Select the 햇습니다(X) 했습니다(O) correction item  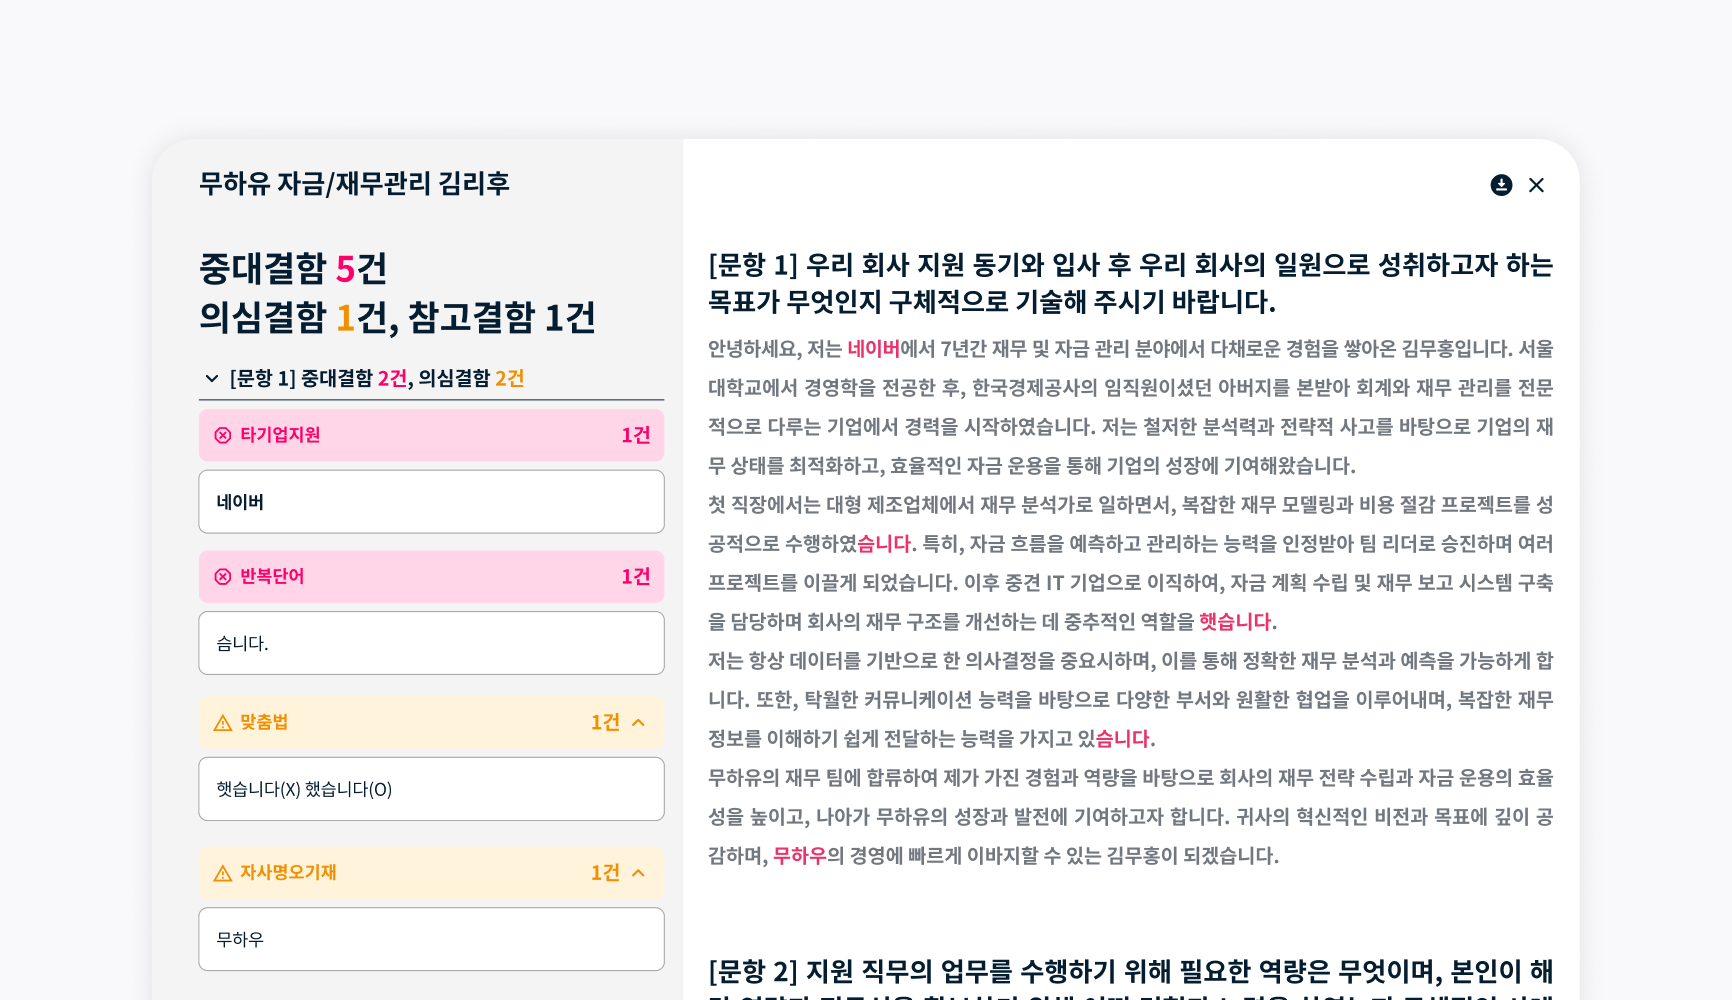430,789
